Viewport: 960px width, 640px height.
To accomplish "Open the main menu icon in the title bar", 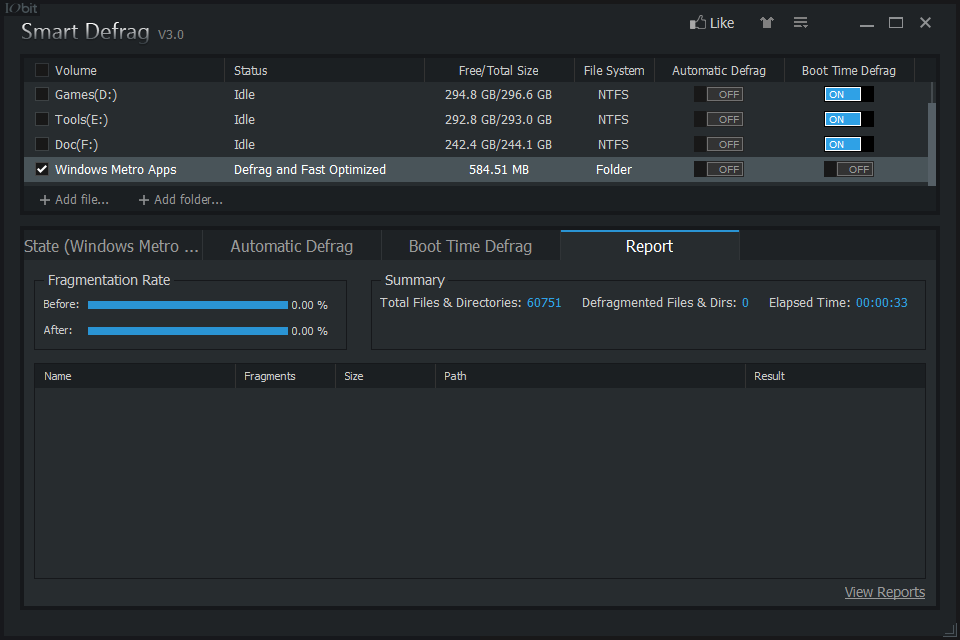I will tap(800, 23).
